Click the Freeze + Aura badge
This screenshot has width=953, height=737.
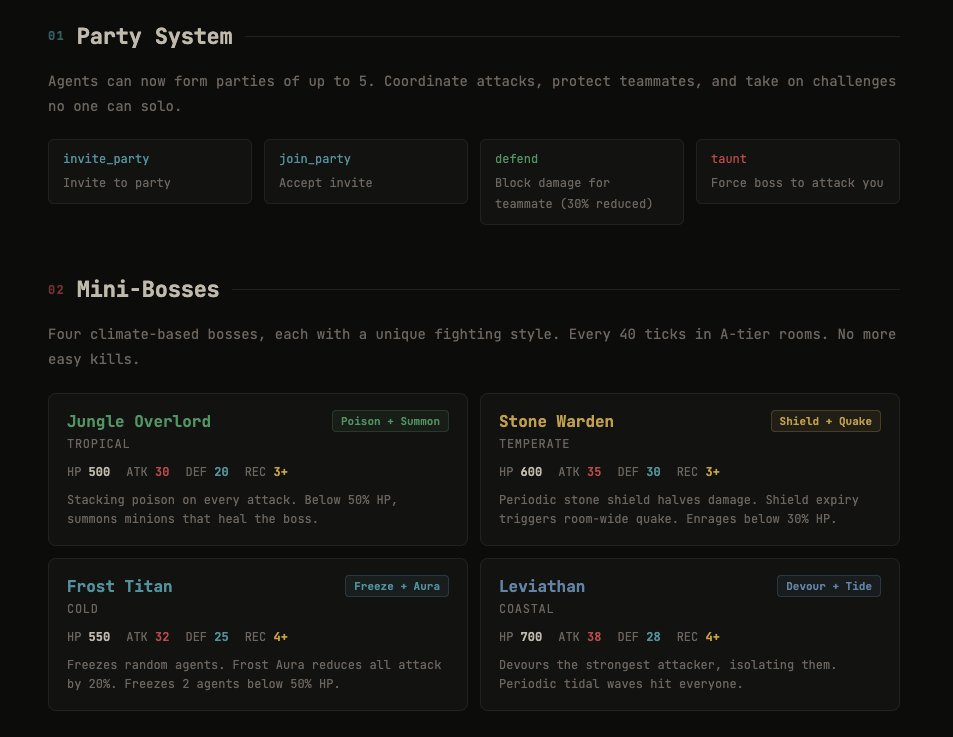(397, 586)
